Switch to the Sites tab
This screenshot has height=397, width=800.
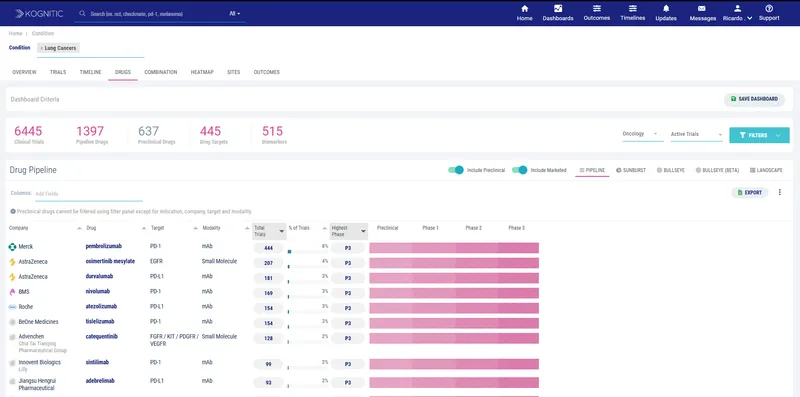point(233,72)
